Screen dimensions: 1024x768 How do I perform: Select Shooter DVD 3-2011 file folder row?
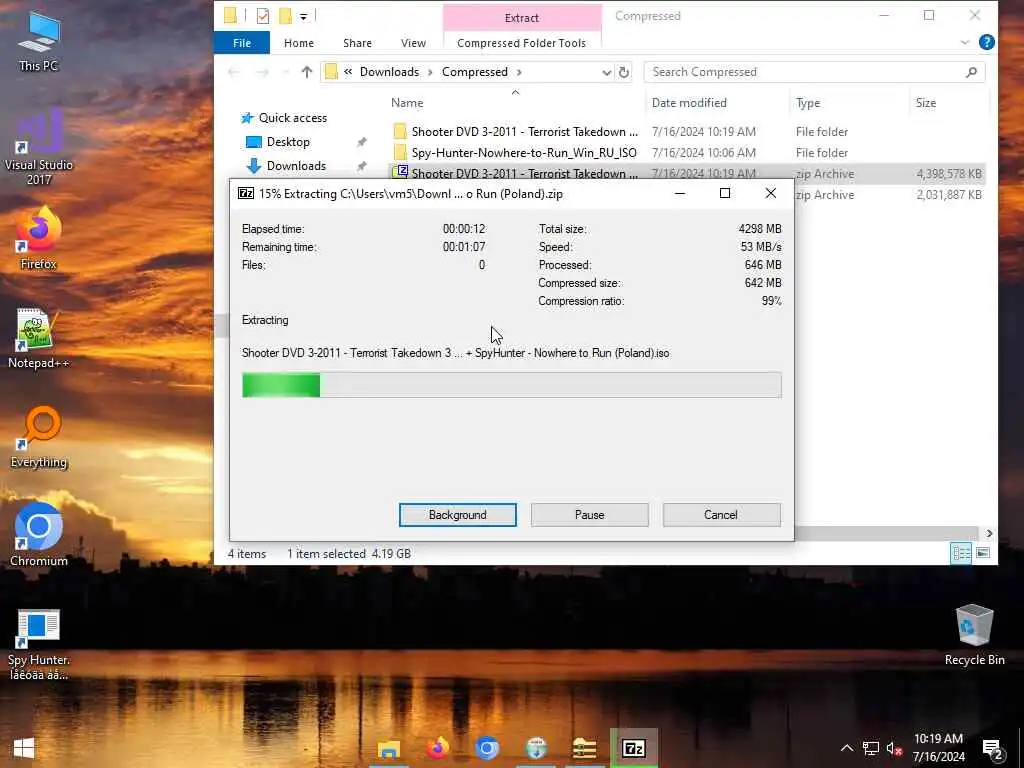[x=688, y=132]
